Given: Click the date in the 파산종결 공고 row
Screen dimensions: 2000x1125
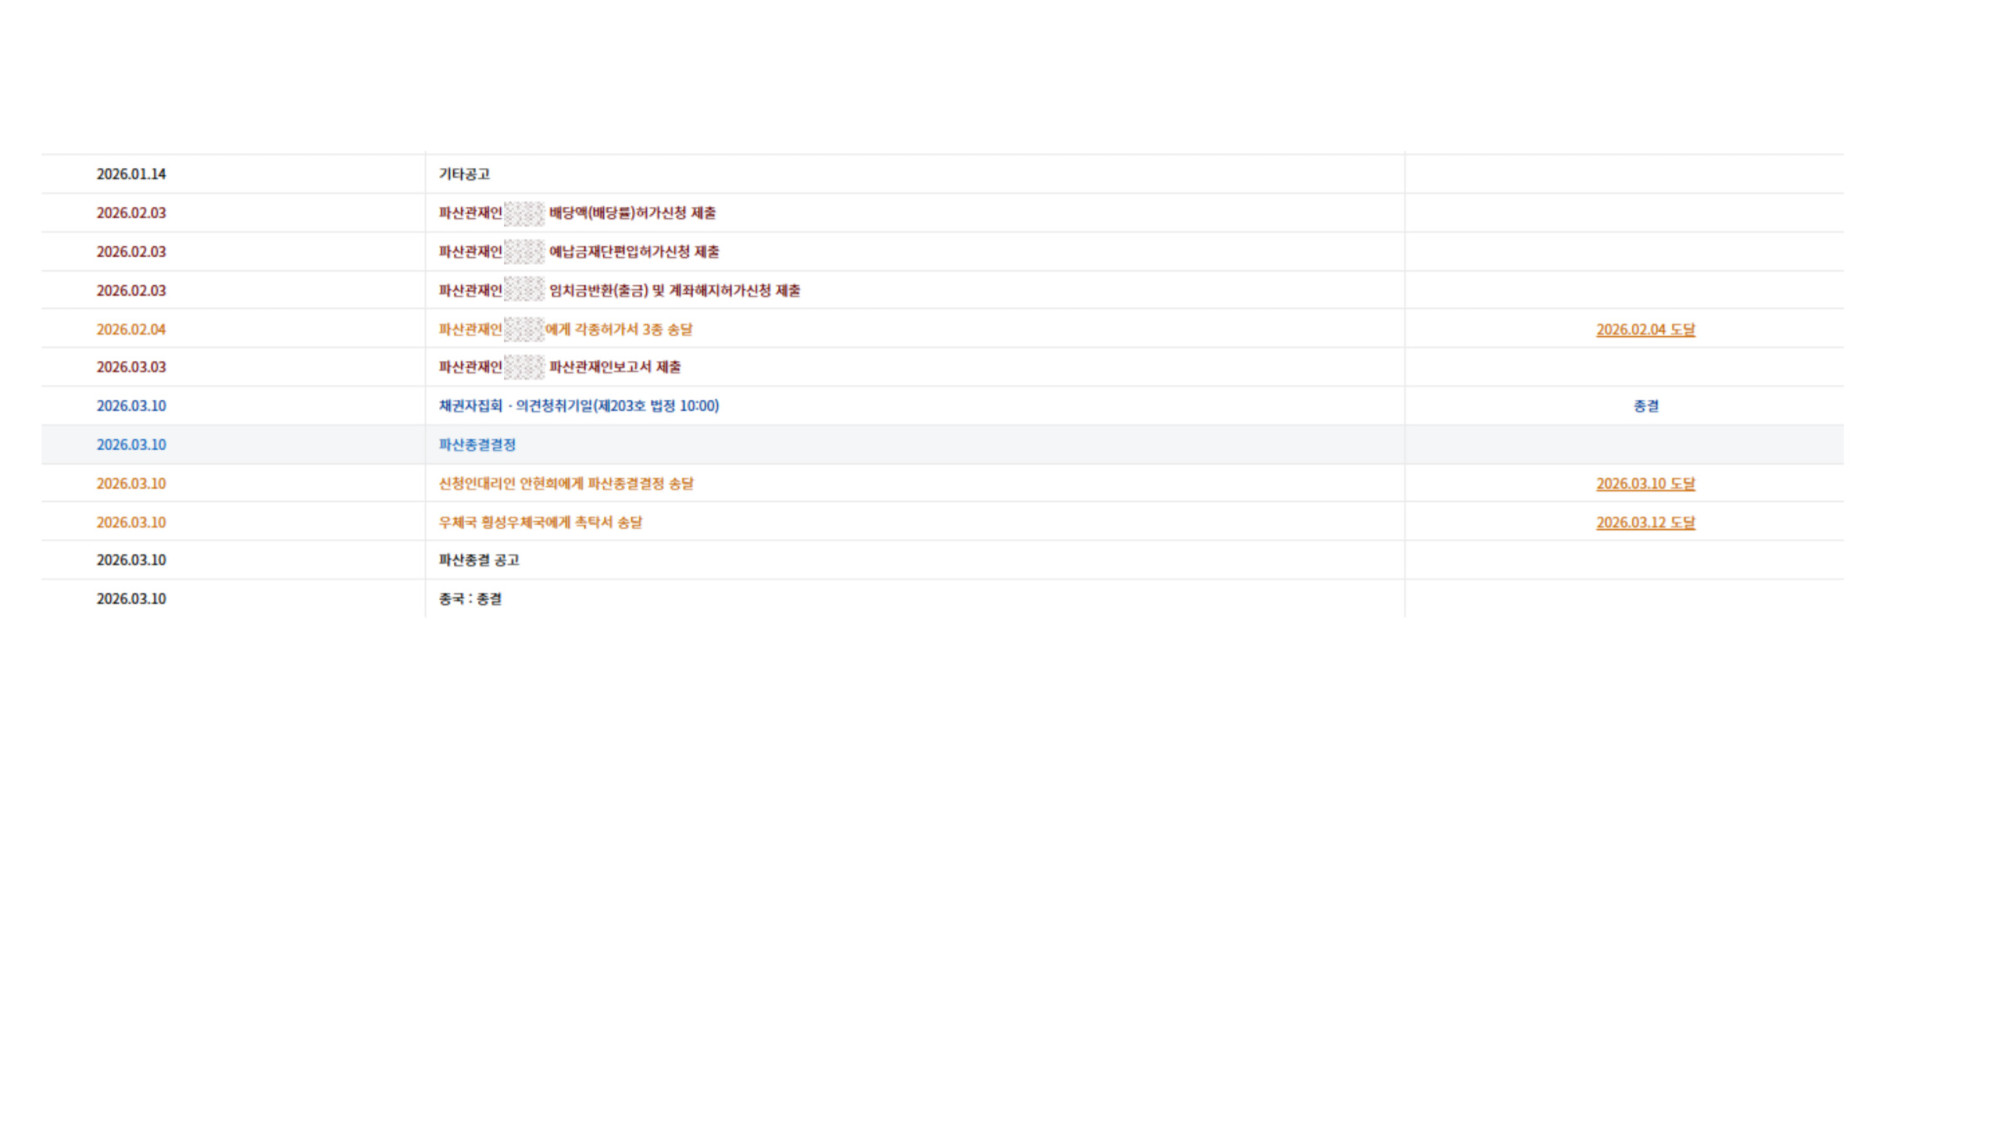Looking at the screenshot, I should coord(131,560).
